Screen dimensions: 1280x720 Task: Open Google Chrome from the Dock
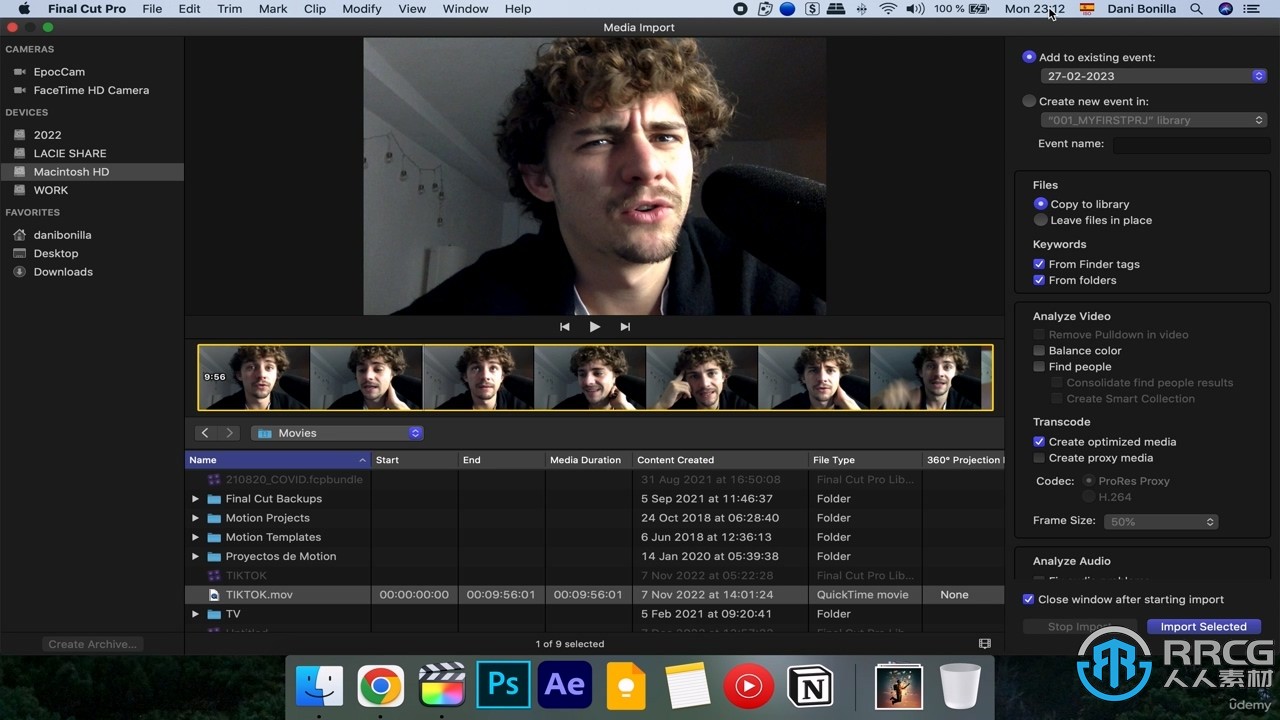coord(381,686)
